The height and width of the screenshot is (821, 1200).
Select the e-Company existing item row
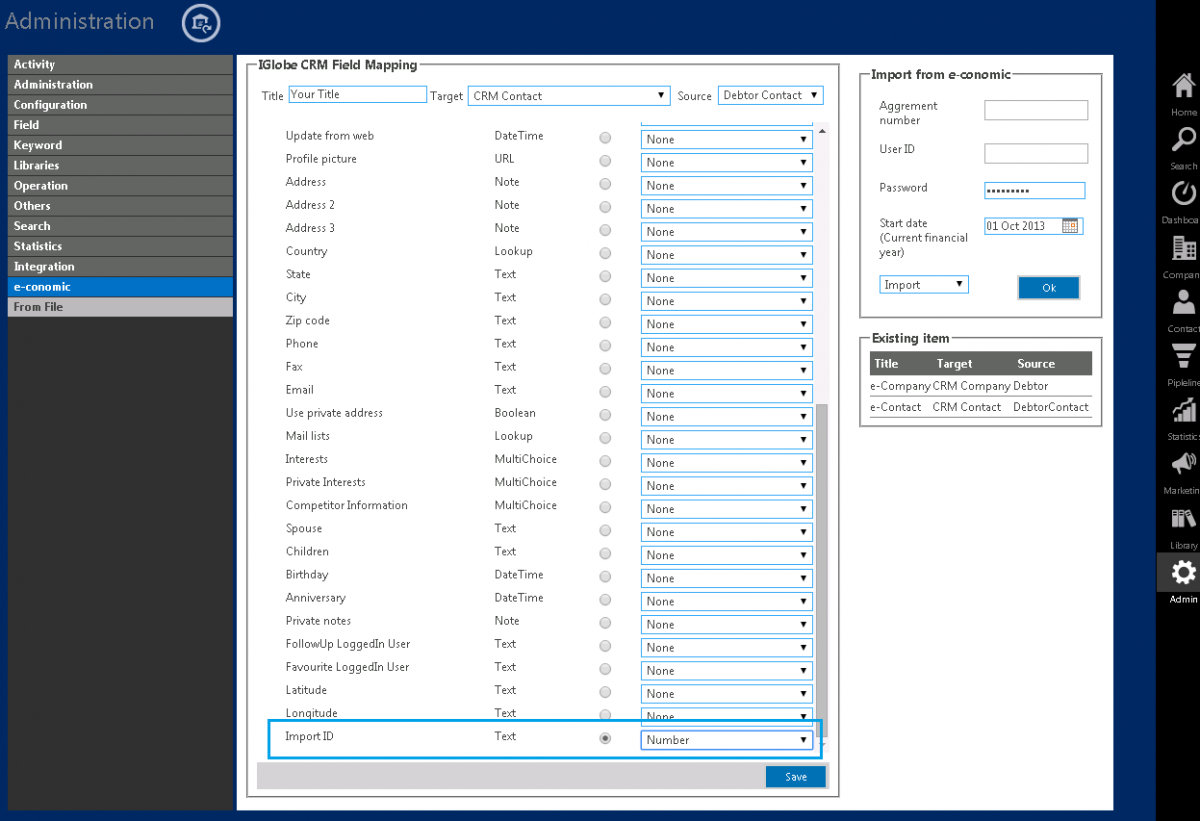(x=980, y=386)
